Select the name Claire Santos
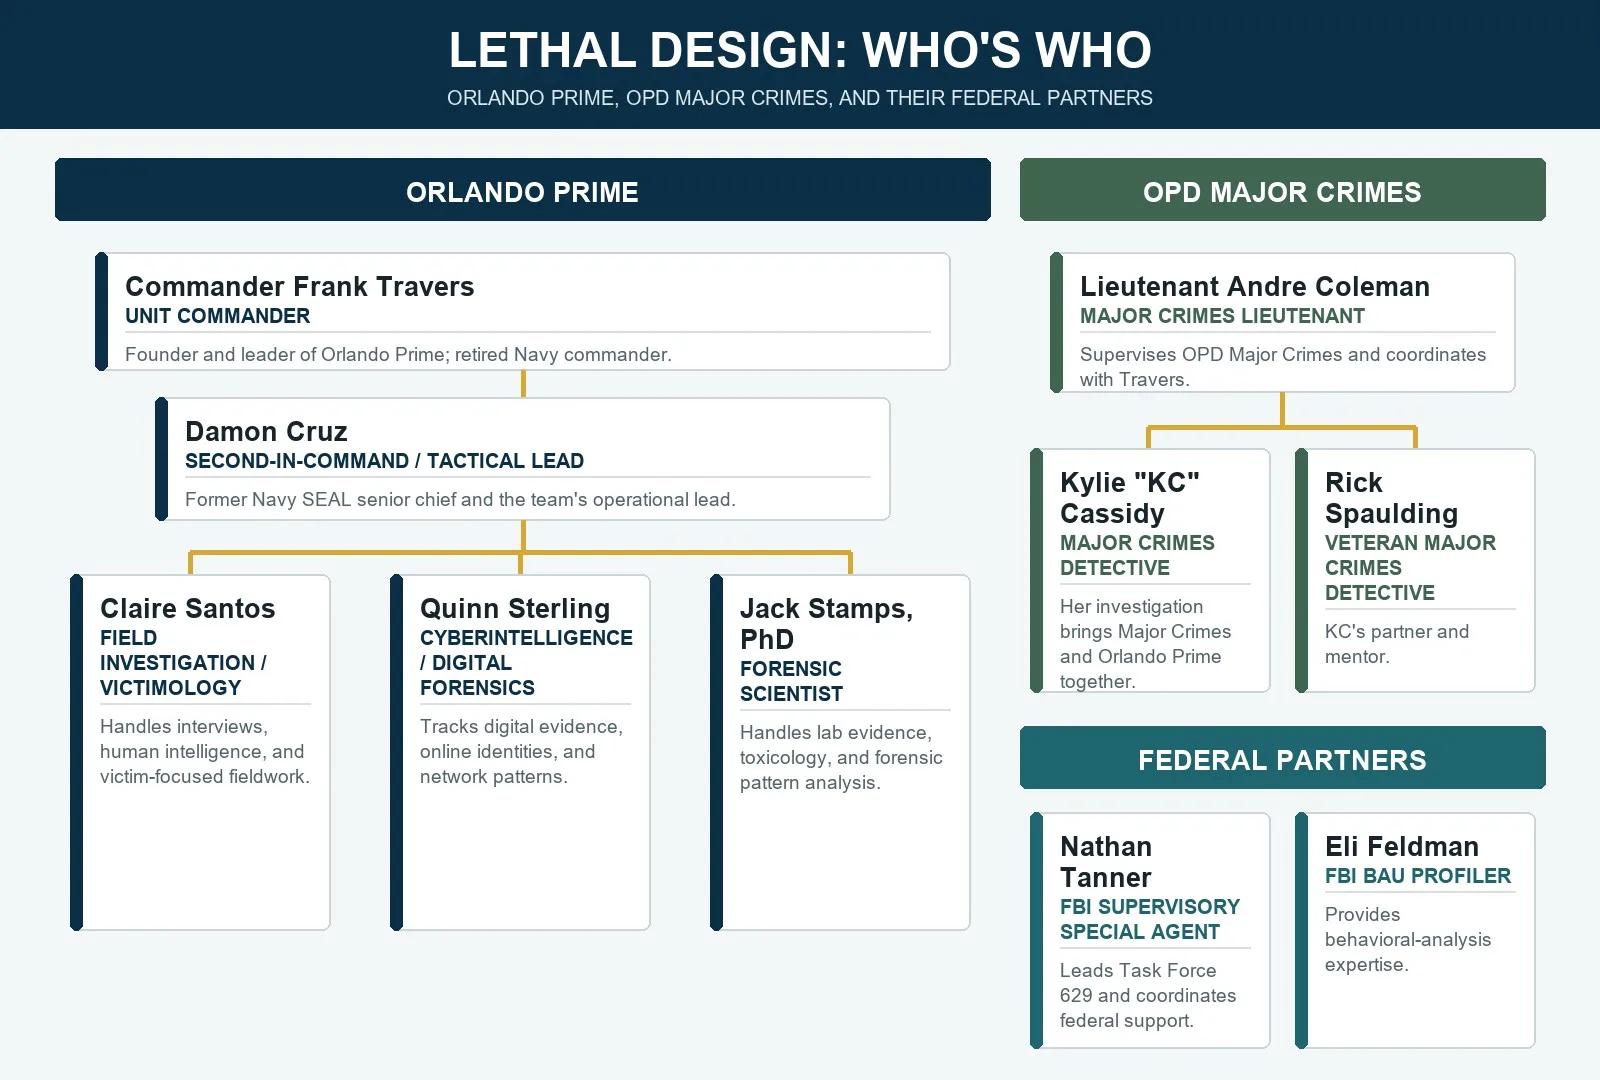 188,609
